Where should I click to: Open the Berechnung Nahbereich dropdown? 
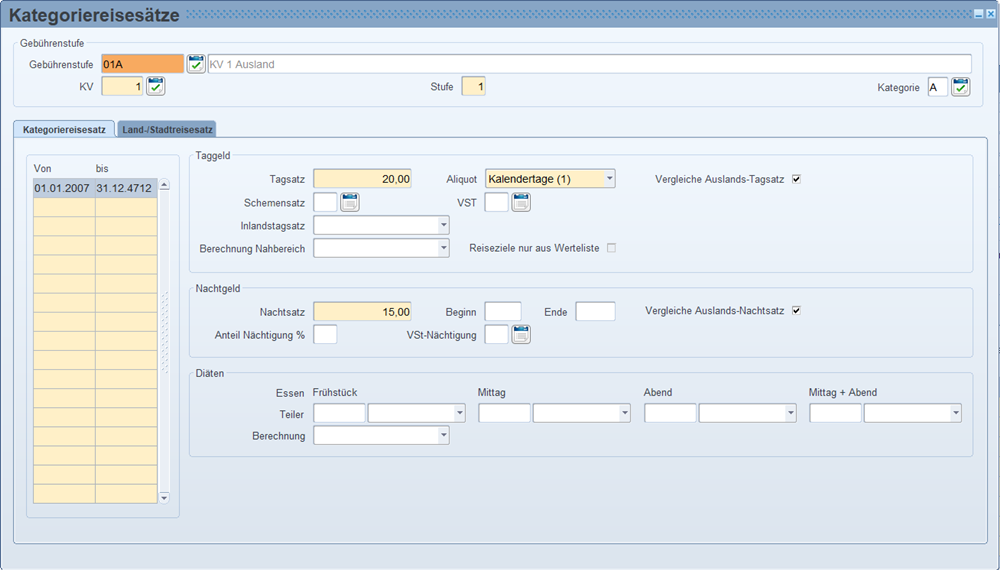coord(443,248)
